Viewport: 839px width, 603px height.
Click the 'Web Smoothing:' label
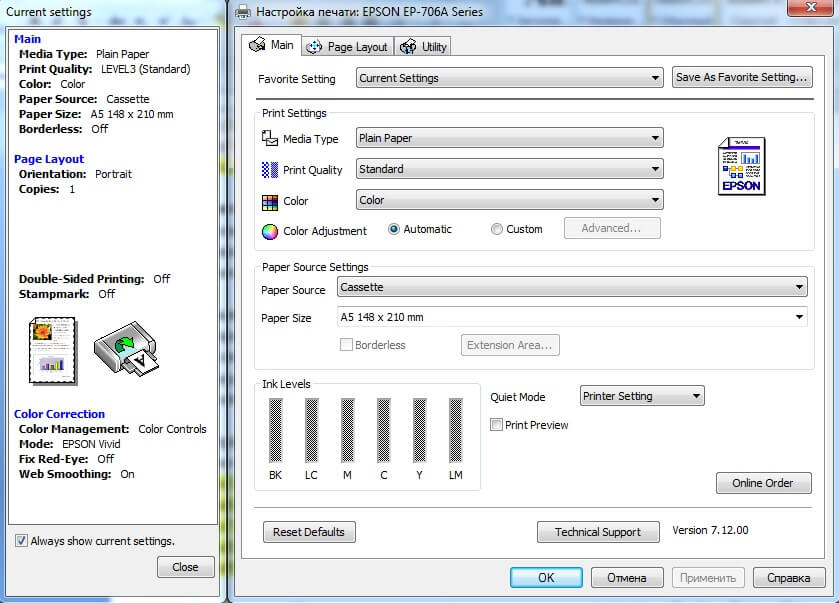(65, 474)
